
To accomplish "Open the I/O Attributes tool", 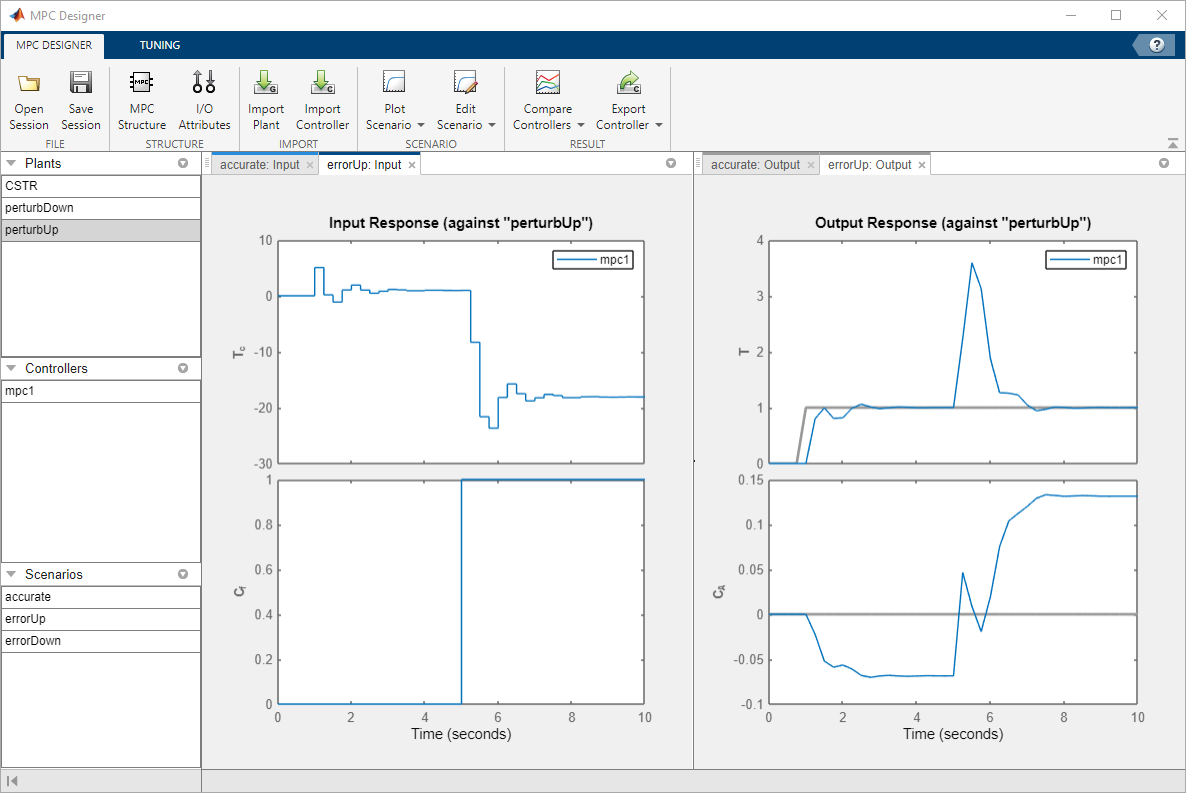I will 204,101.
